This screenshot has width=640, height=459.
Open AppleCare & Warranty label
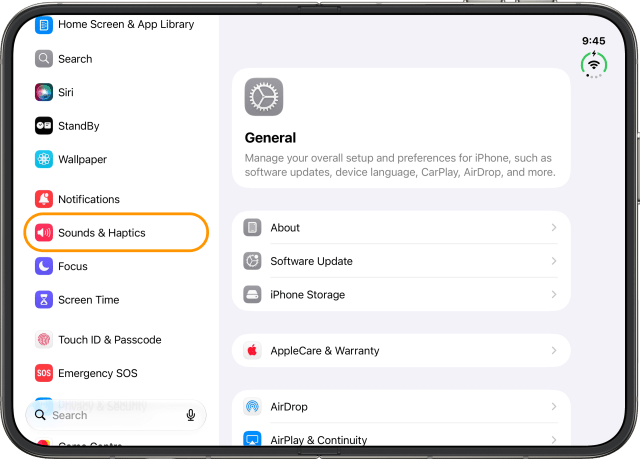click(x=325, y=350)
